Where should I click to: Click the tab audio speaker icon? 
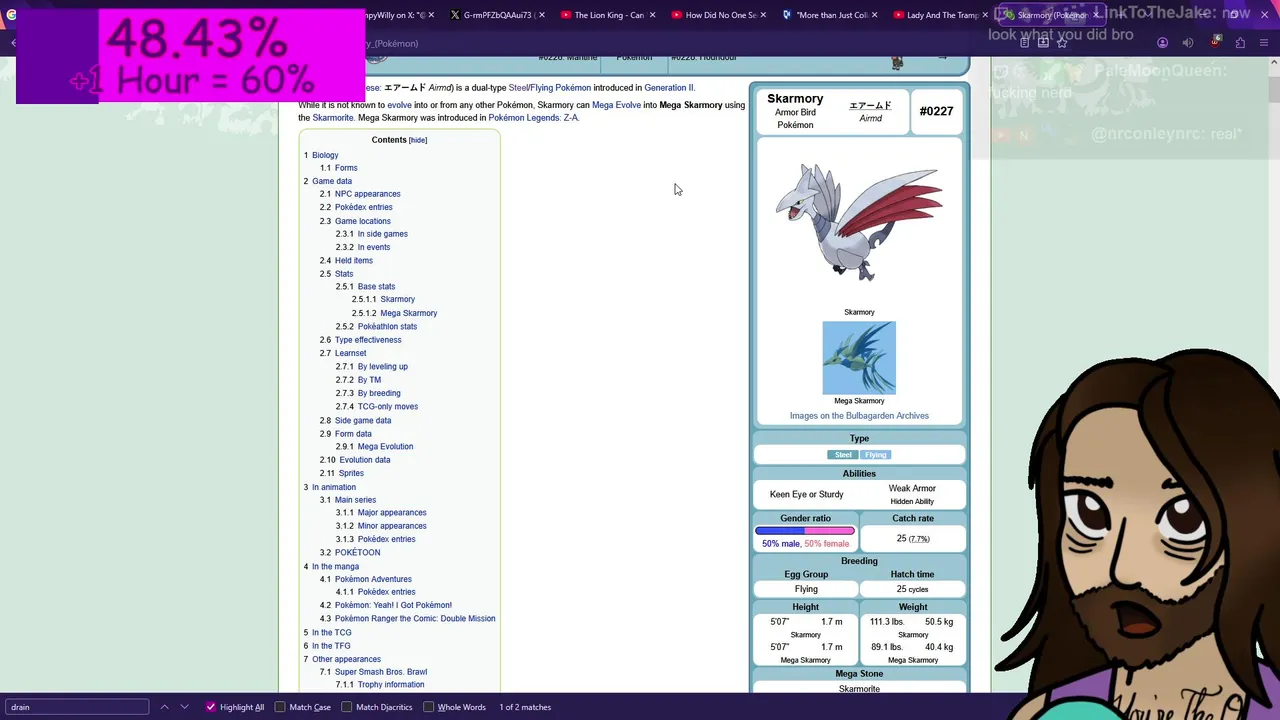1188,43
